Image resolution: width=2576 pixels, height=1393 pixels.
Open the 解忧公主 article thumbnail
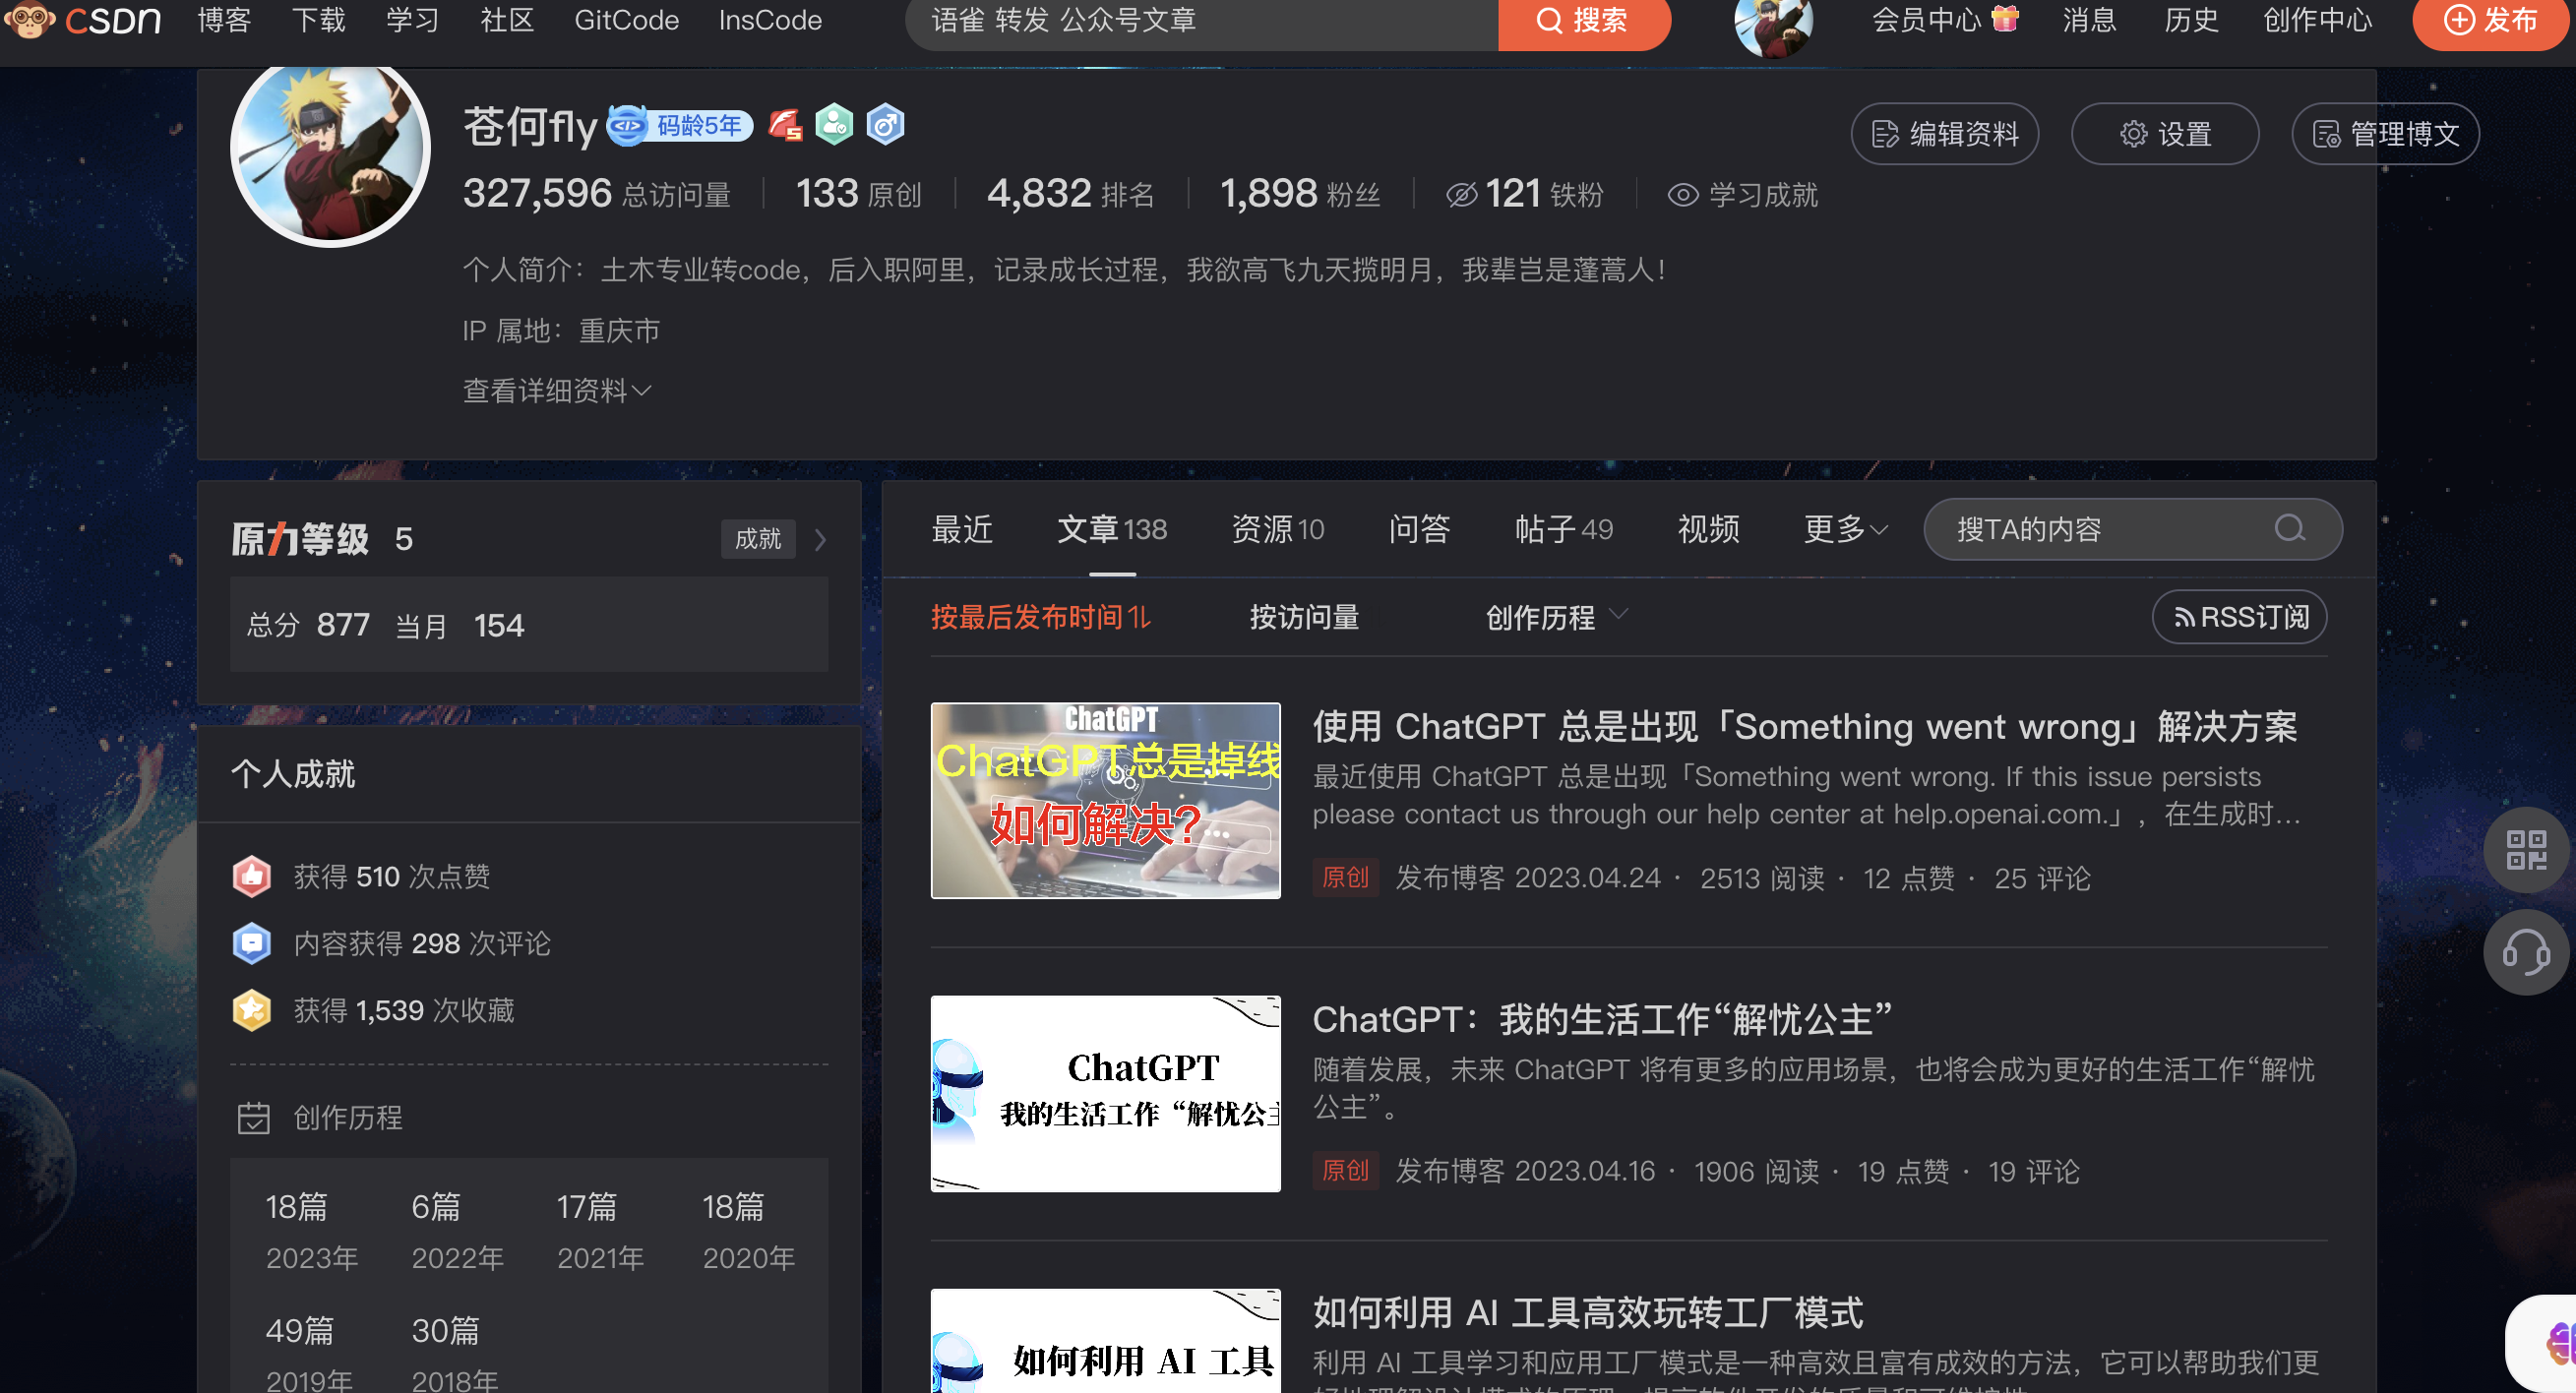click(x=1105, y=1093)
